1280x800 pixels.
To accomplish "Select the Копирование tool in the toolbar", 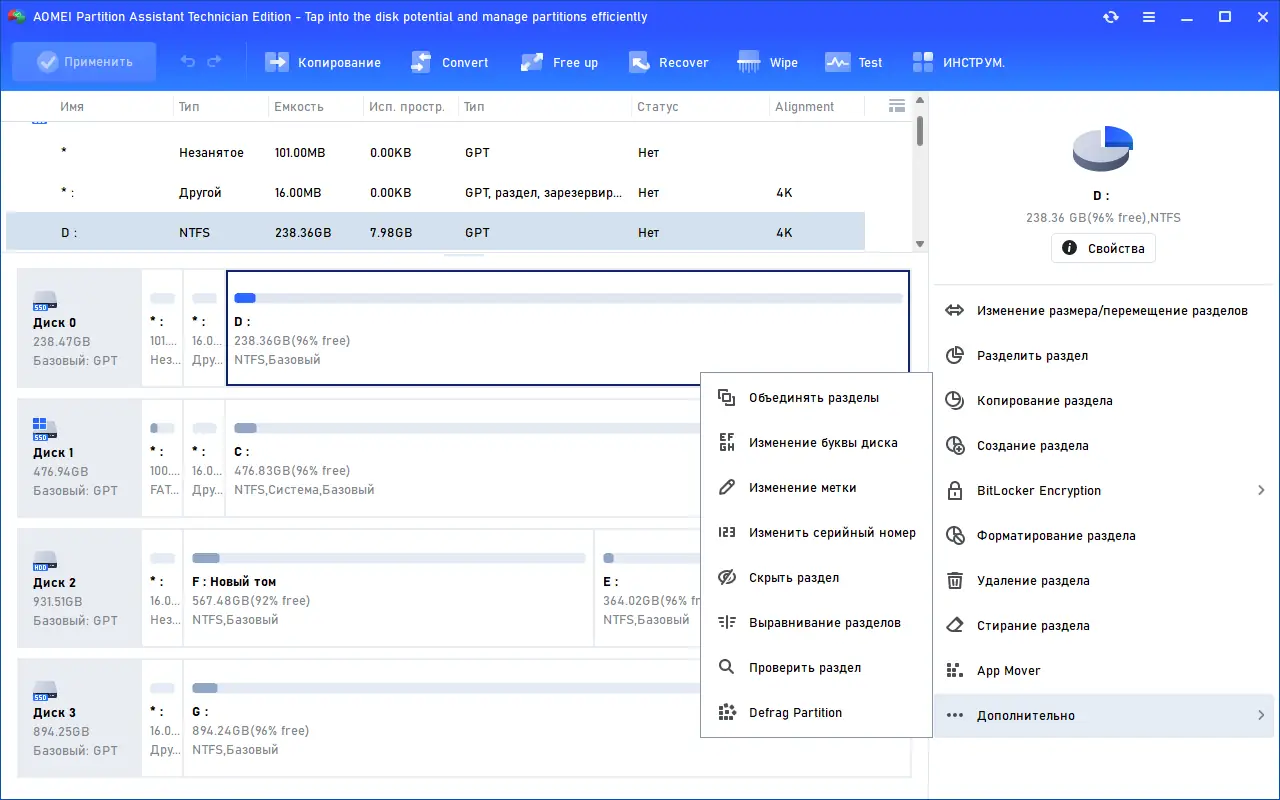I will (323, 62).
